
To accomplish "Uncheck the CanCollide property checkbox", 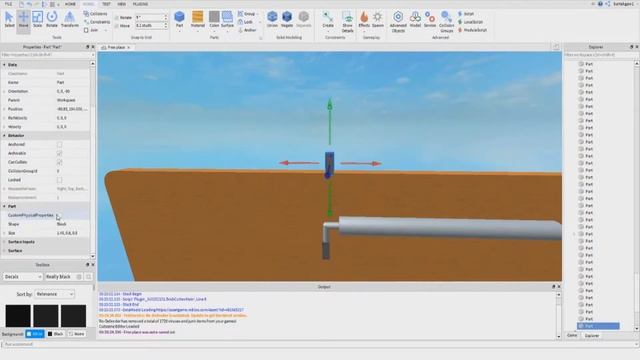I will coord(60,162).
